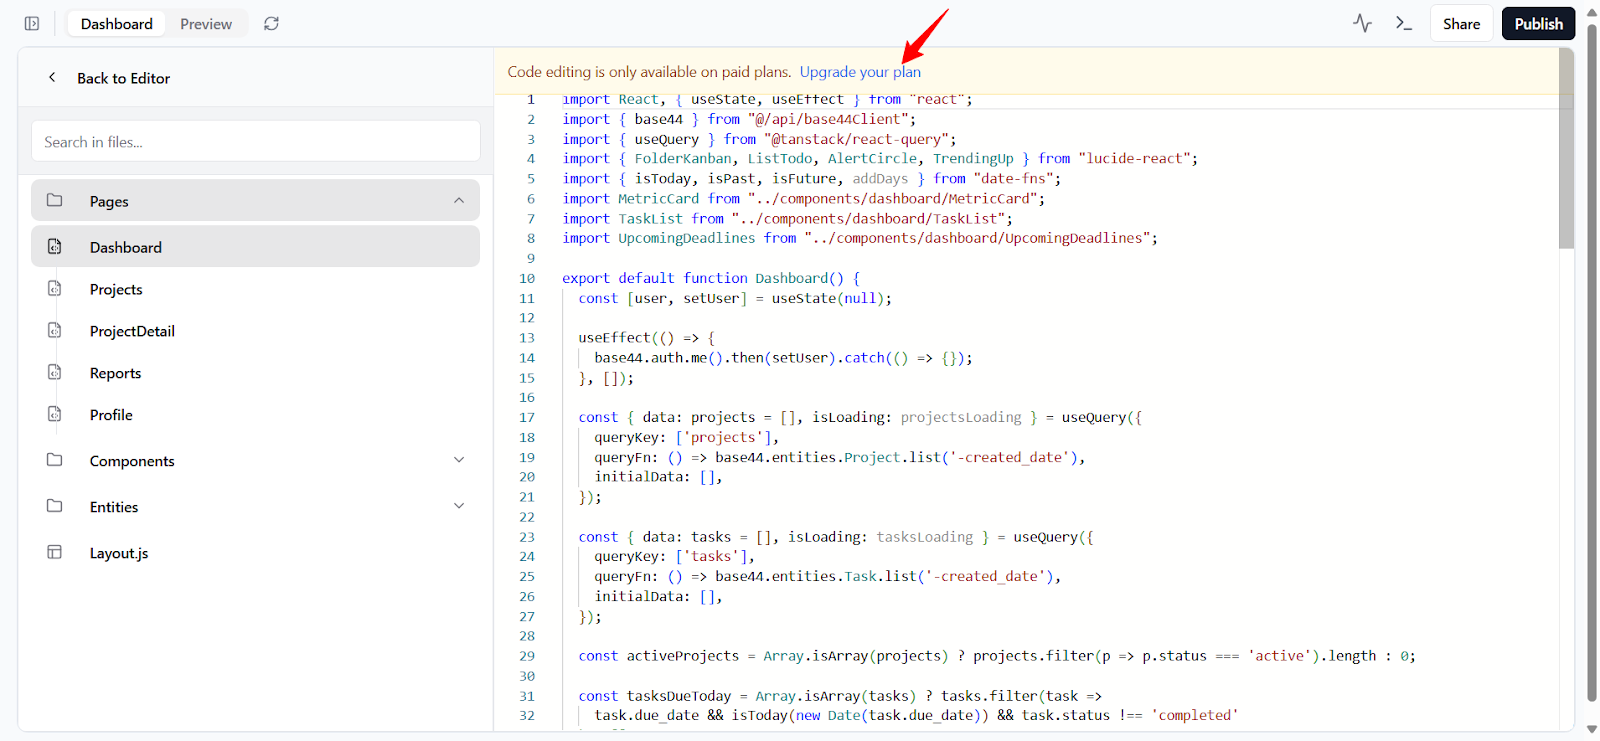Expand the Components section chevron

459,460
